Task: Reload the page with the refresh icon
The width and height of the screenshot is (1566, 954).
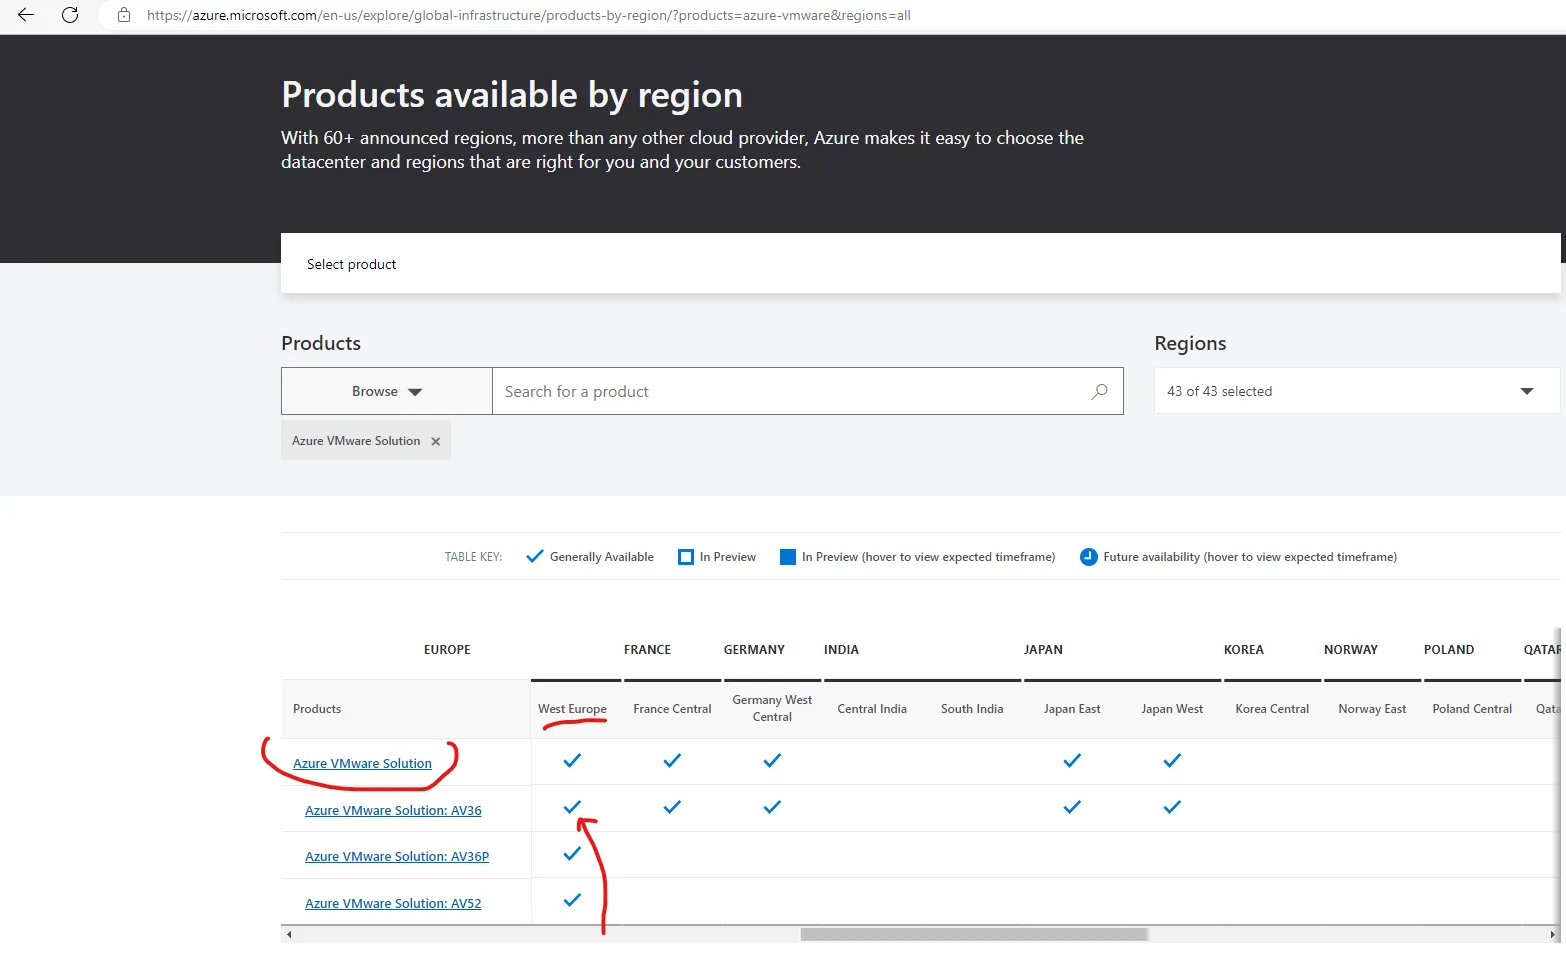Action: tap(70, 15)
